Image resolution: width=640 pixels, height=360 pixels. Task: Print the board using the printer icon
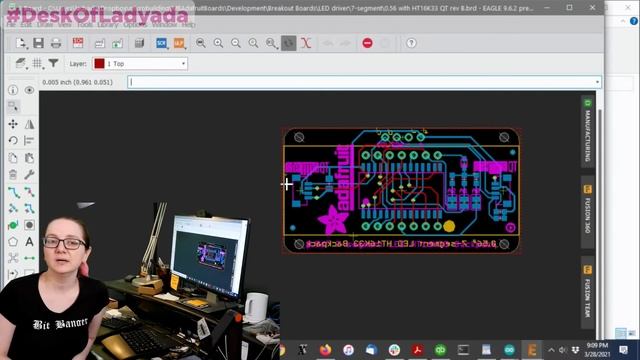pos(56,43)
